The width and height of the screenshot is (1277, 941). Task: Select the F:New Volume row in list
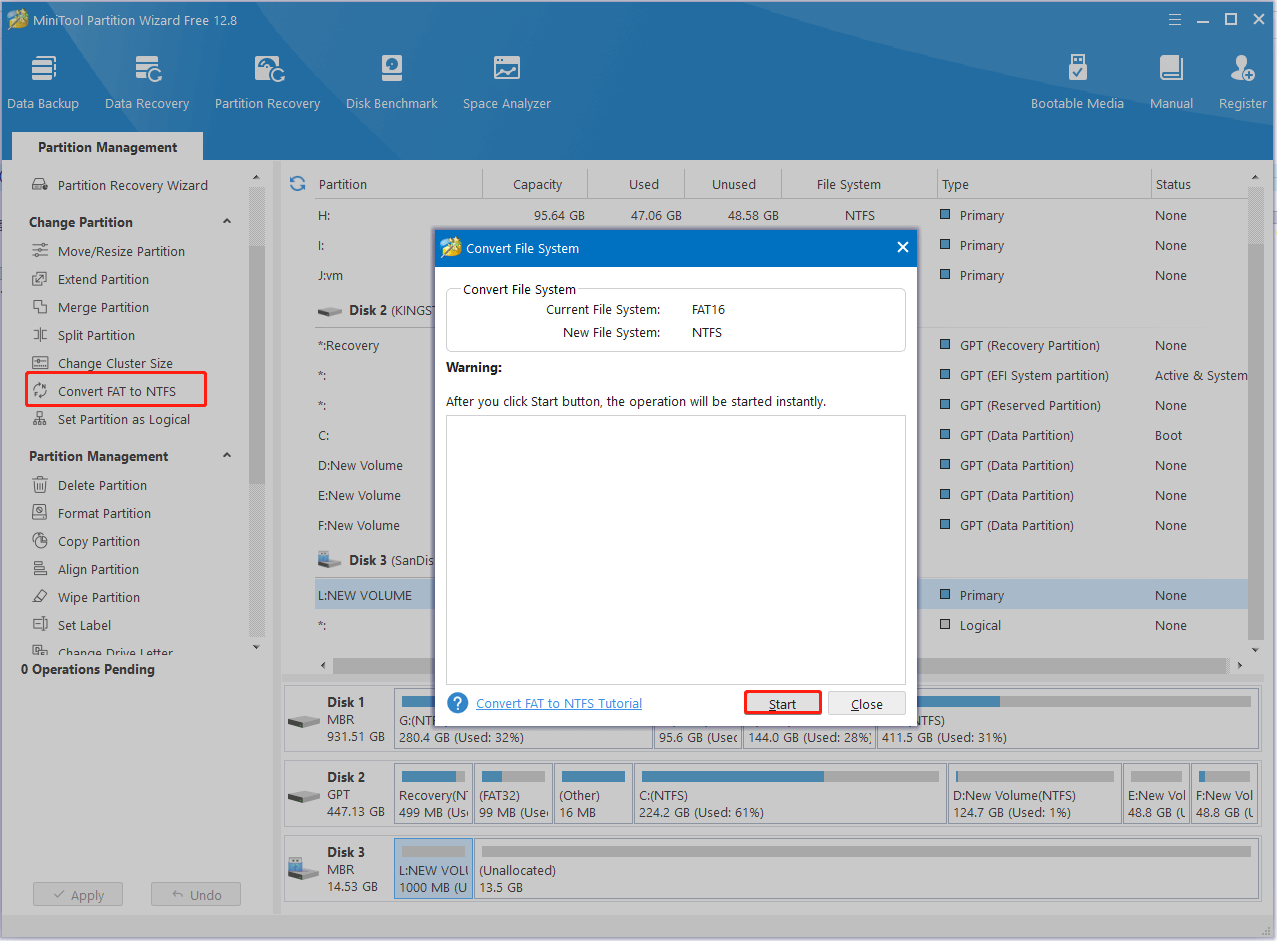coord(782,525)
